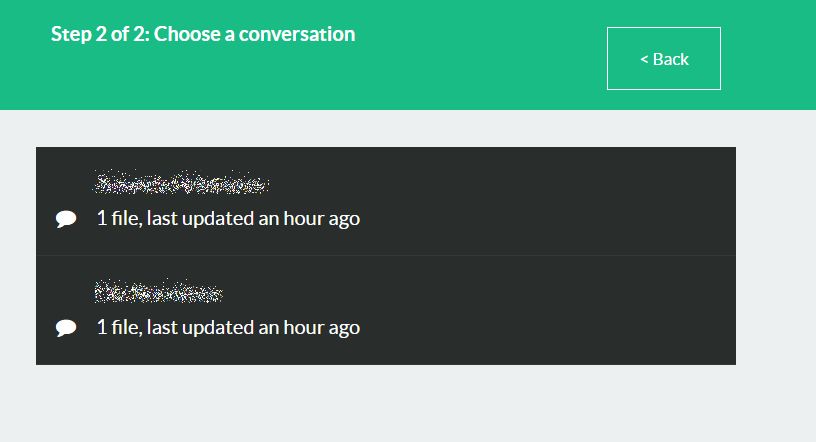Select the second conversation's blurred name

click(x=158, y=293)
